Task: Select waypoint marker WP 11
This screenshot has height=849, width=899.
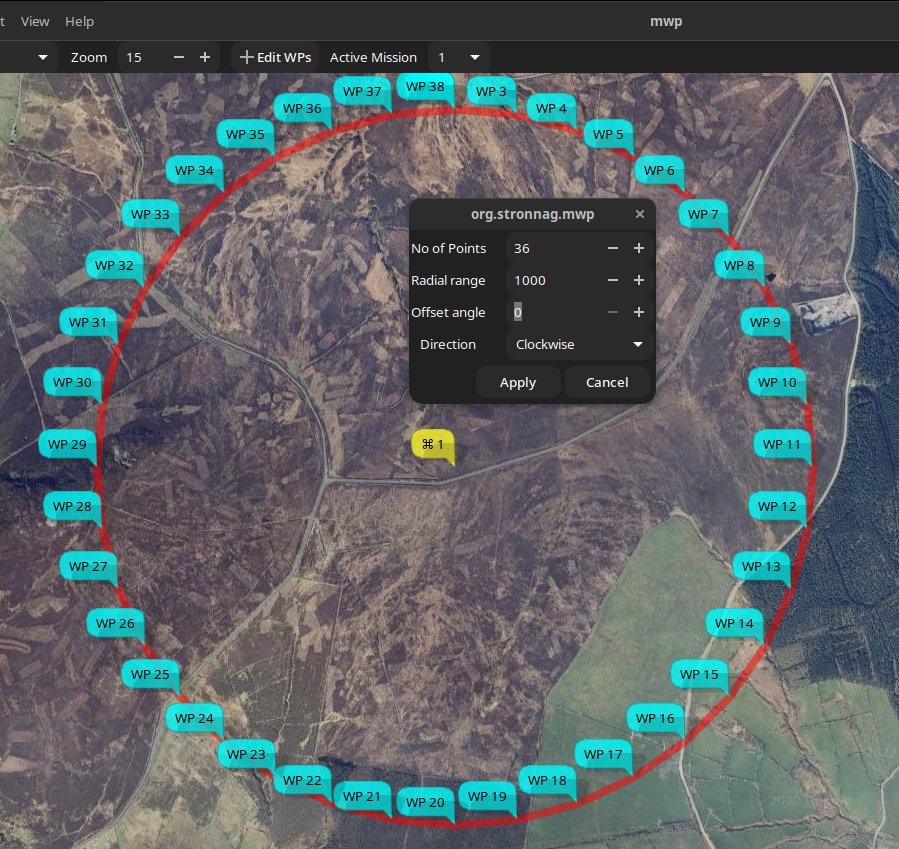Action: (782, 444)
